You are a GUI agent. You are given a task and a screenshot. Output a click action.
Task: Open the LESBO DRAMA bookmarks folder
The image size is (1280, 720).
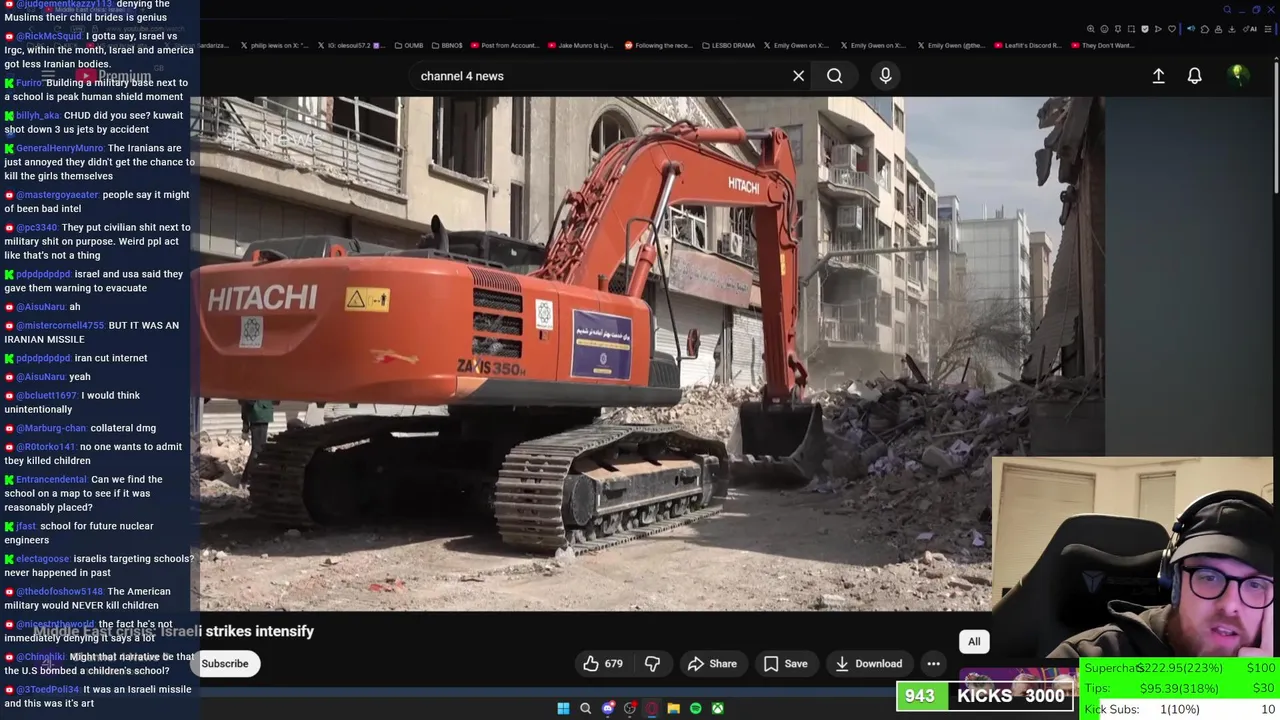pos(728,45)
